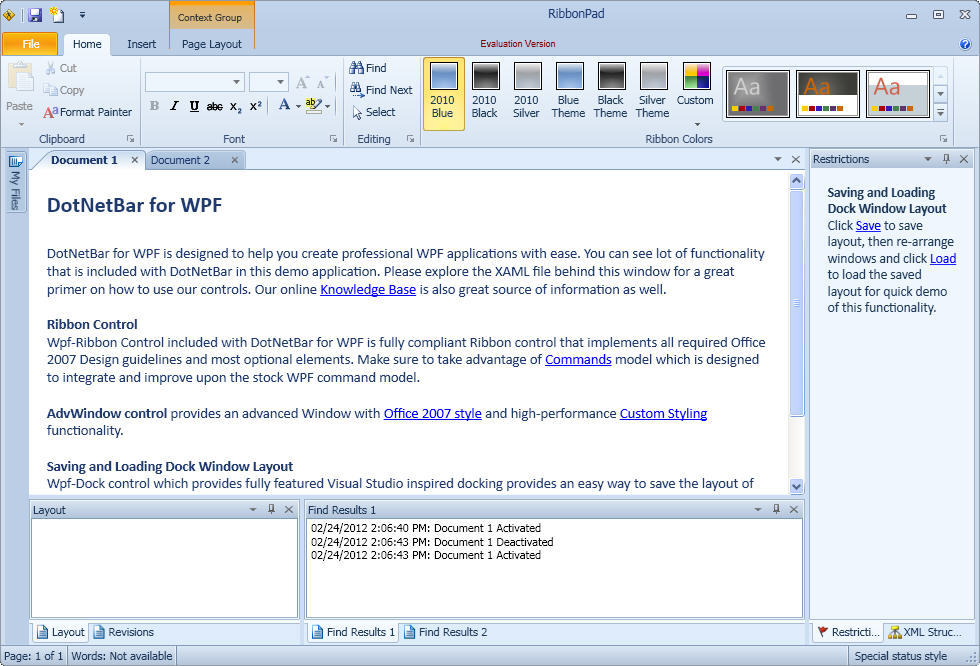Toggle Bold formatting
Viewport: 980px width, 666px height.
point(154,106)
